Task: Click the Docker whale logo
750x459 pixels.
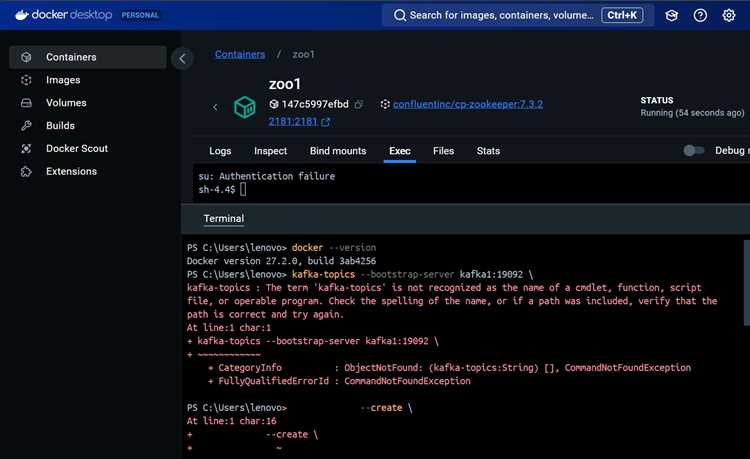Action: click(22, 15)
